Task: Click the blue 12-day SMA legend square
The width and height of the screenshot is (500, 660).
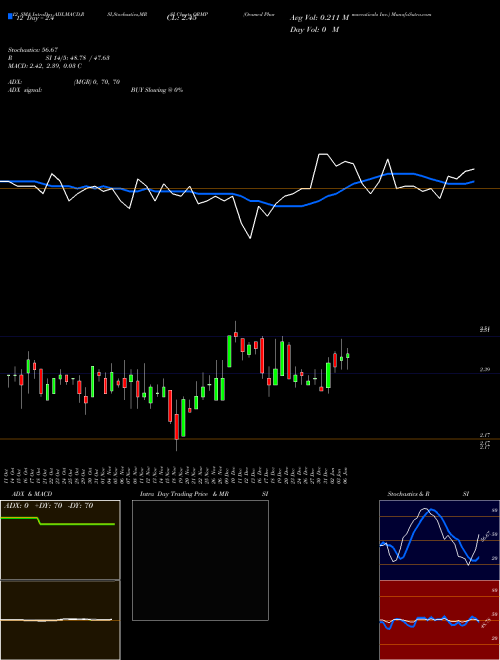Action: (x=10, y=17)
